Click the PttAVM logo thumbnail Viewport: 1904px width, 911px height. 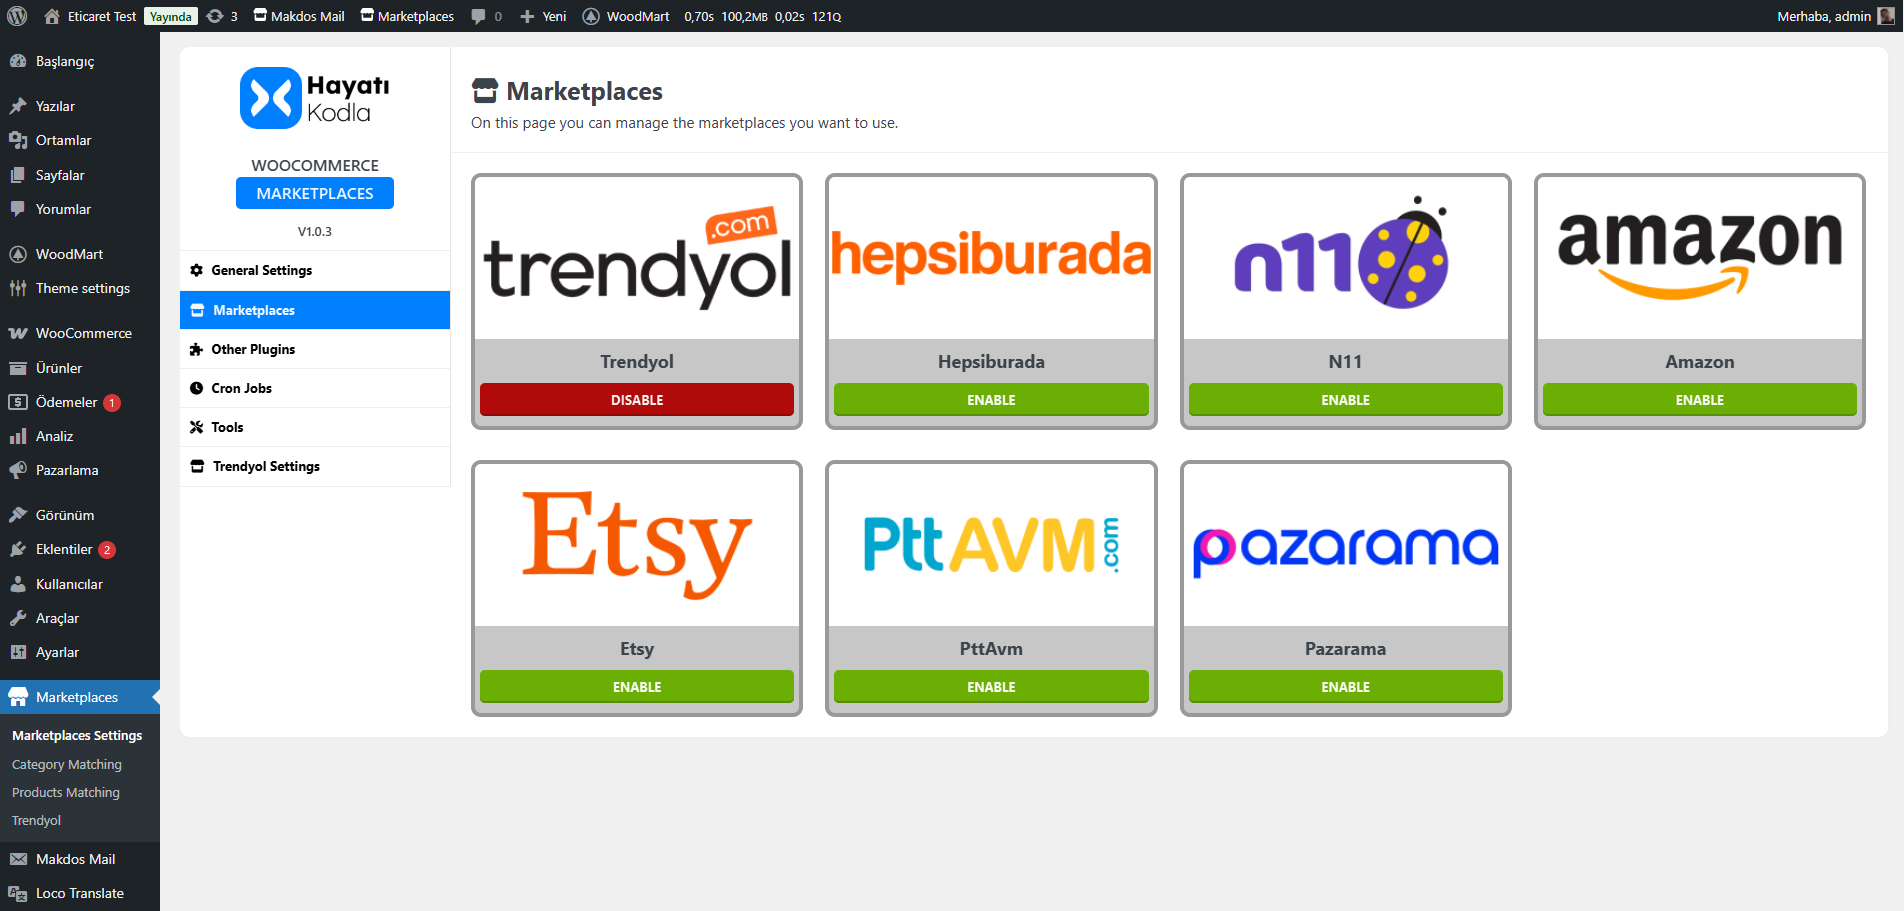coord(991,545)
